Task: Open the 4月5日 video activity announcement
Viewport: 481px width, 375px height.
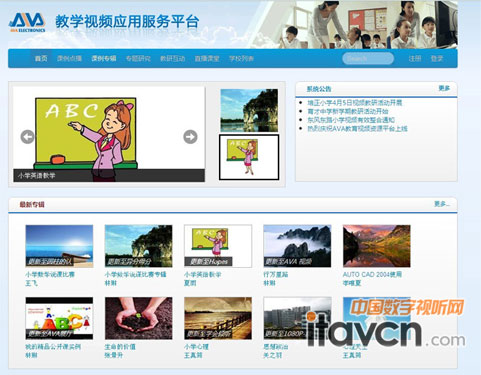Action: click(355, 103)
